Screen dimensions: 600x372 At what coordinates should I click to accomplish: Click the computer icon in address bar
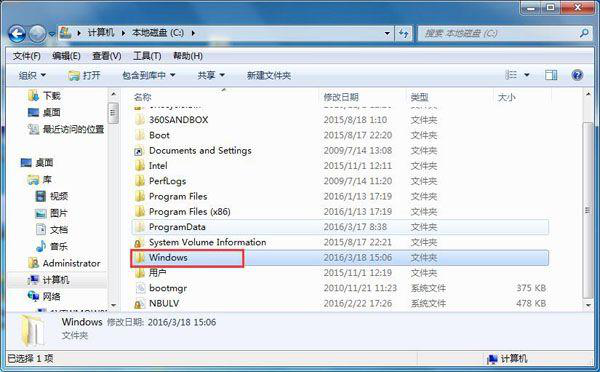65,33
